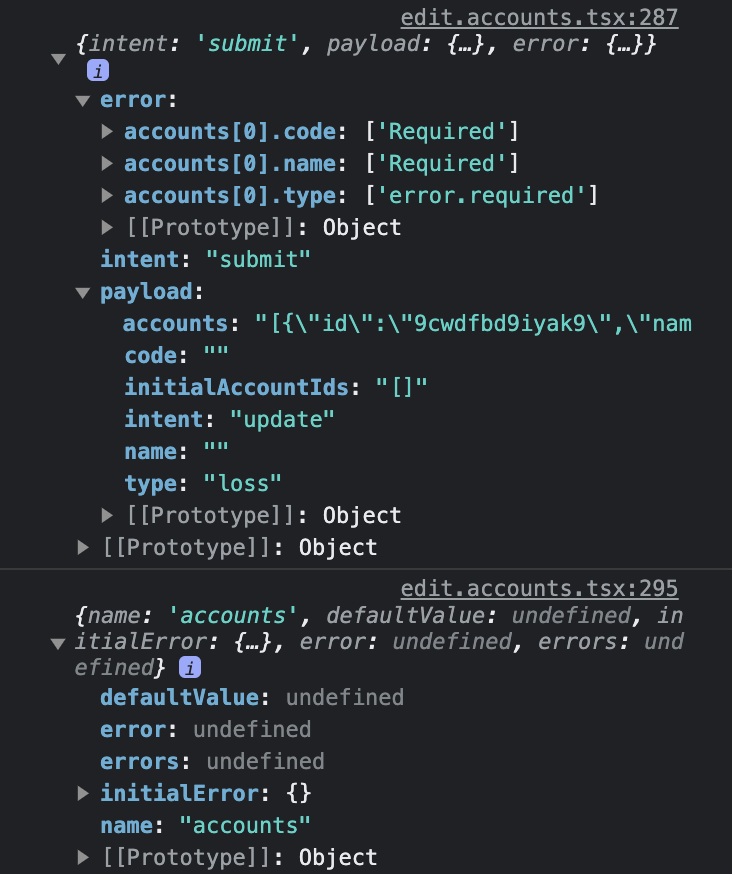732x874 pixels.
Task: Expand the initialError object
Action: pos(85,793)
